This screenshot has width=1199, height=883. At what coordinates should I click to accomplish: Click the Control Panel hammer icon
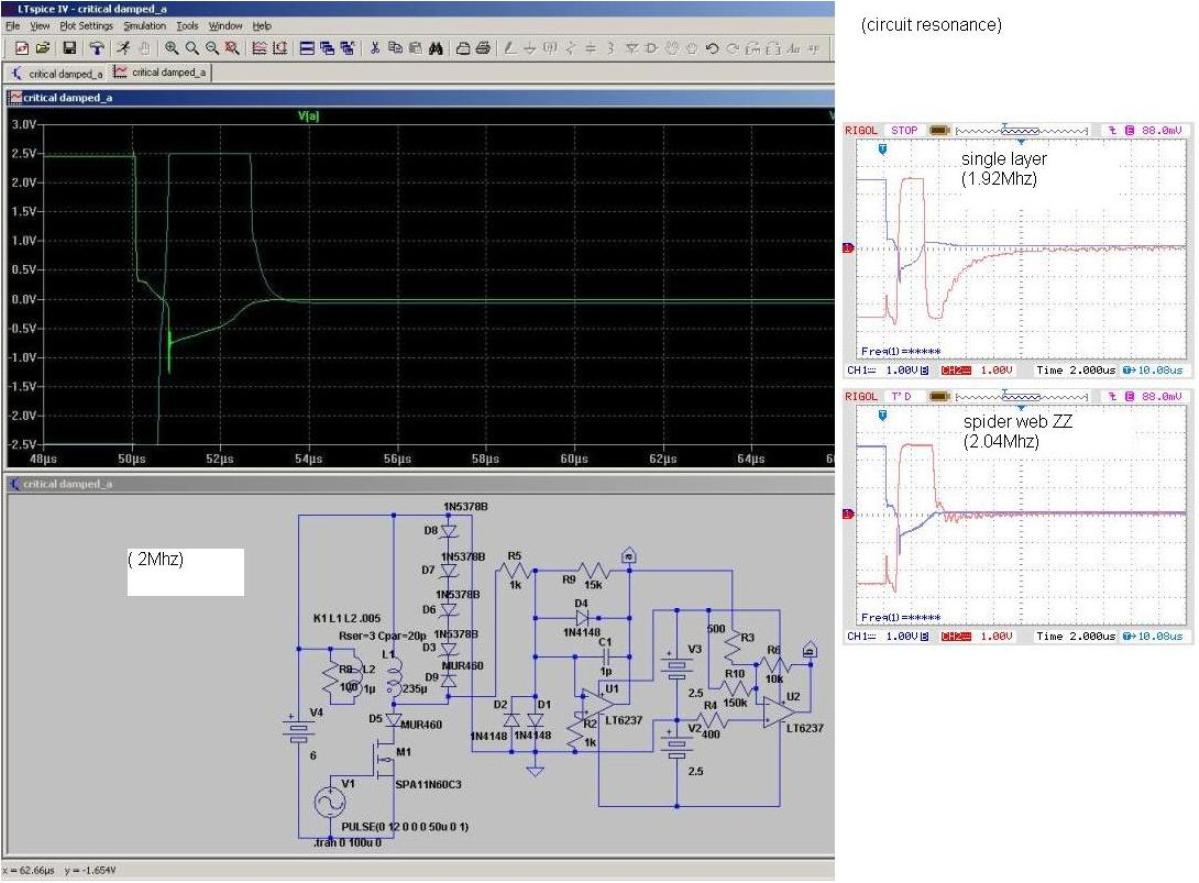point(96,48)
